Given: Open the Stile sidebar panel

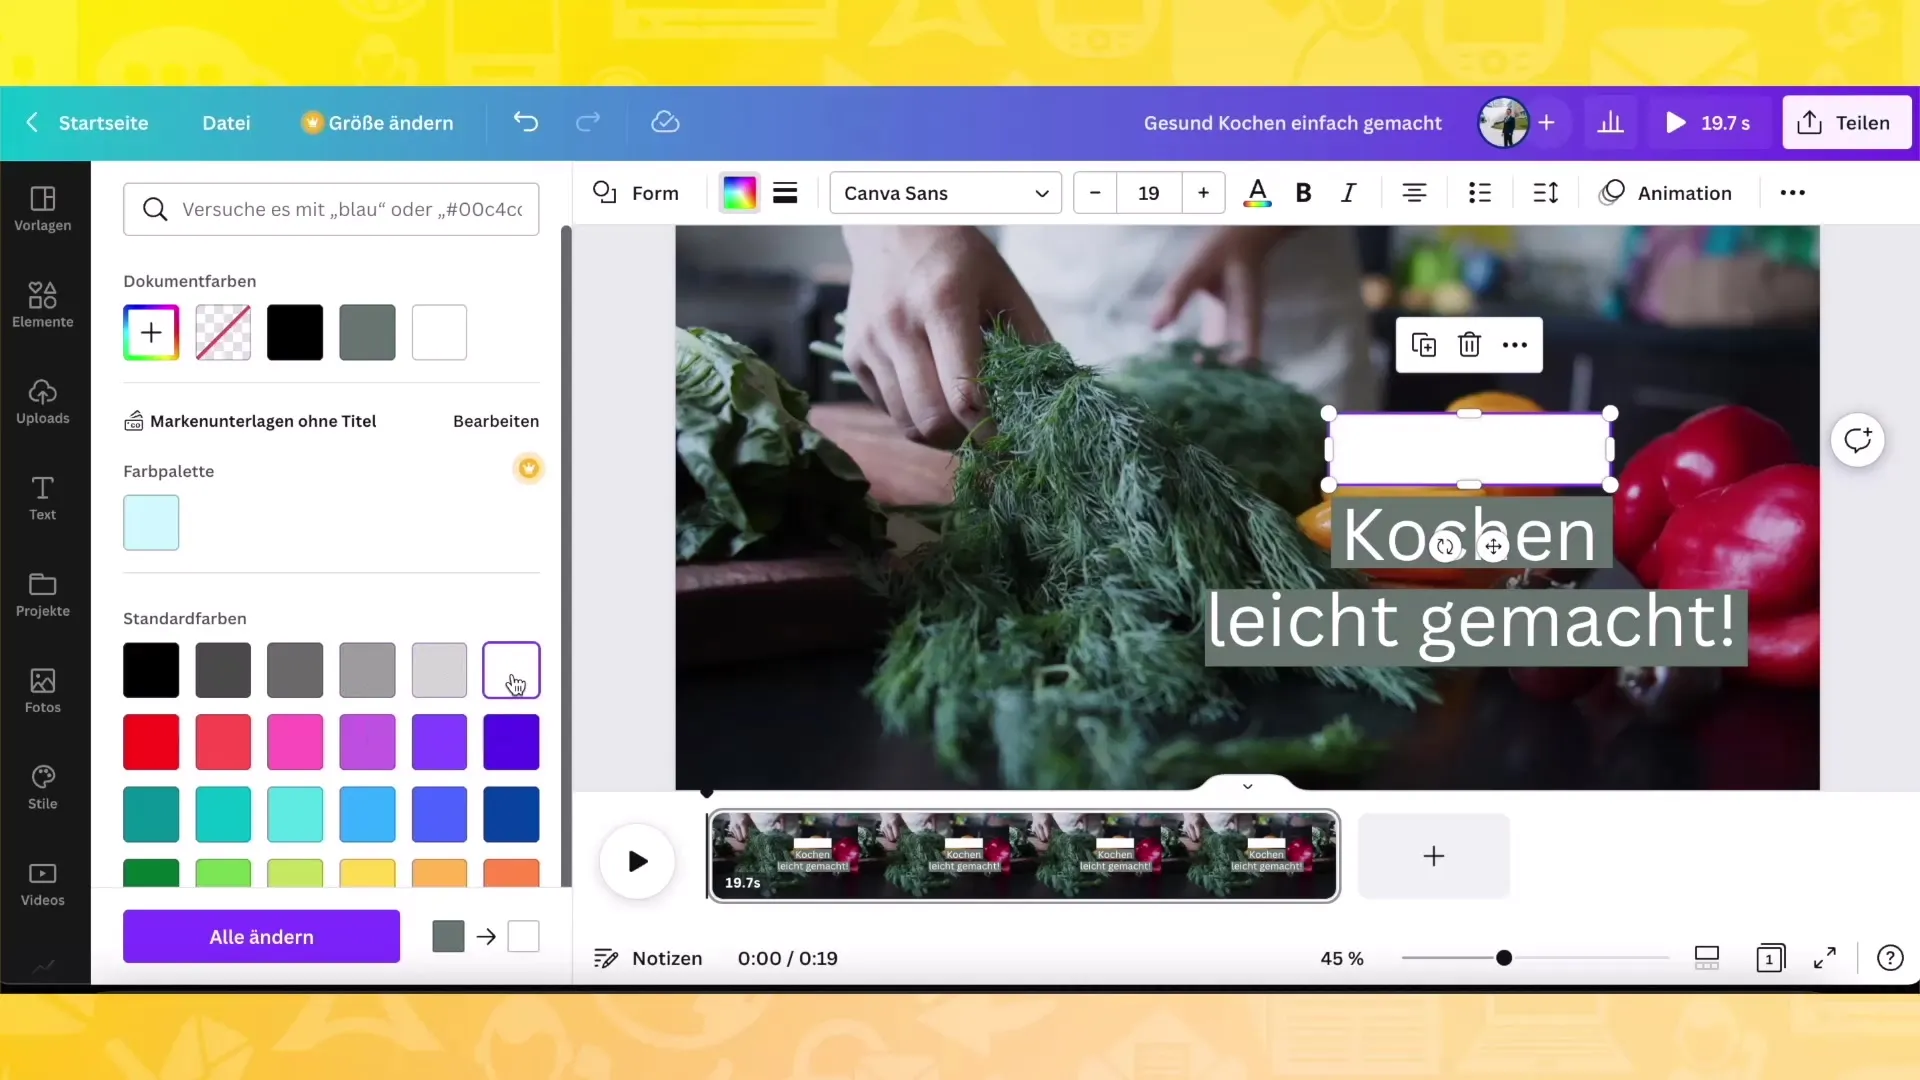Looking at the screenshot, I should click(43, 788).
